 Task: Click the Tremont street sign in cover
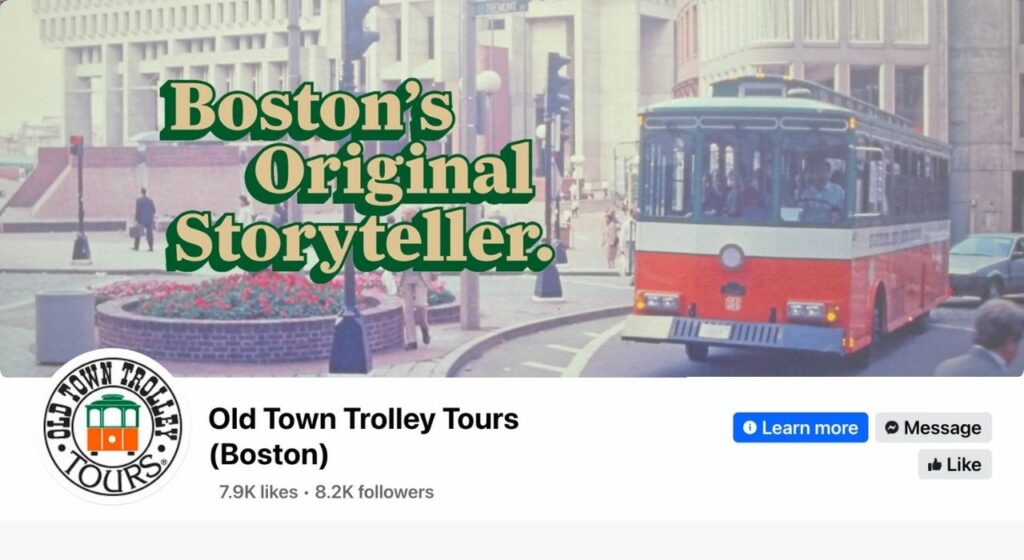501,7
